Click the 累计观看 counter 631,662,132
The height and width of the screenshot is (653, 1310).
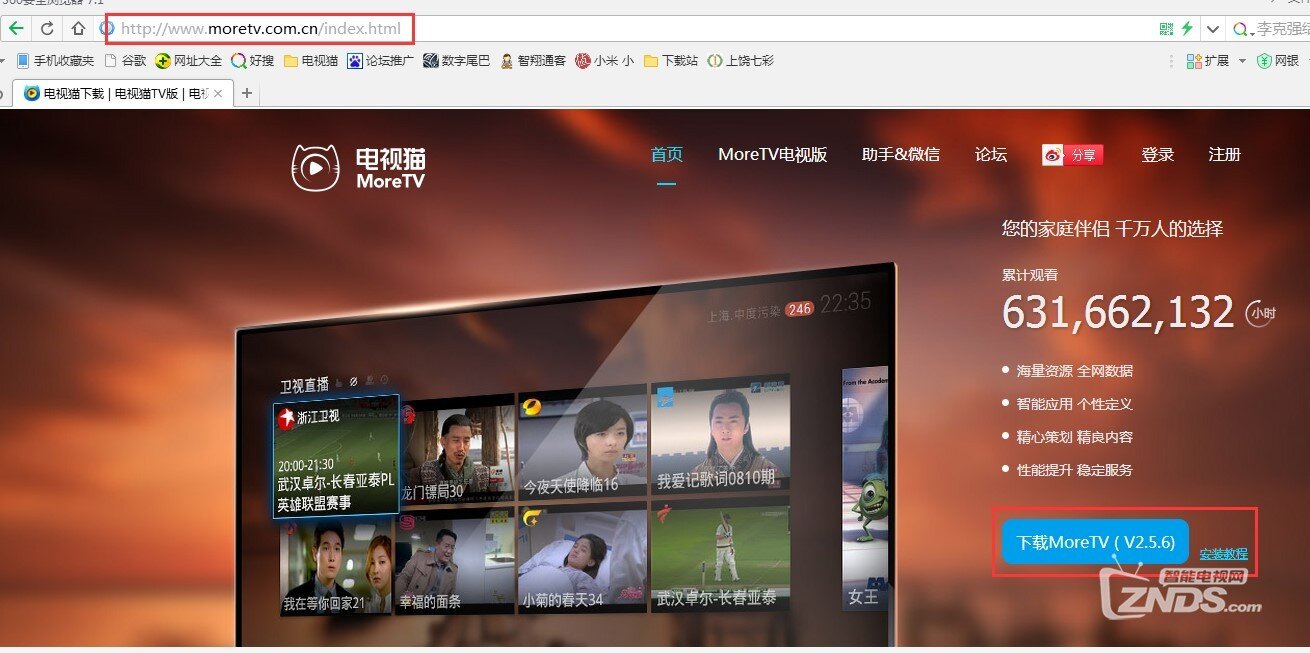tap(1118, 313)
